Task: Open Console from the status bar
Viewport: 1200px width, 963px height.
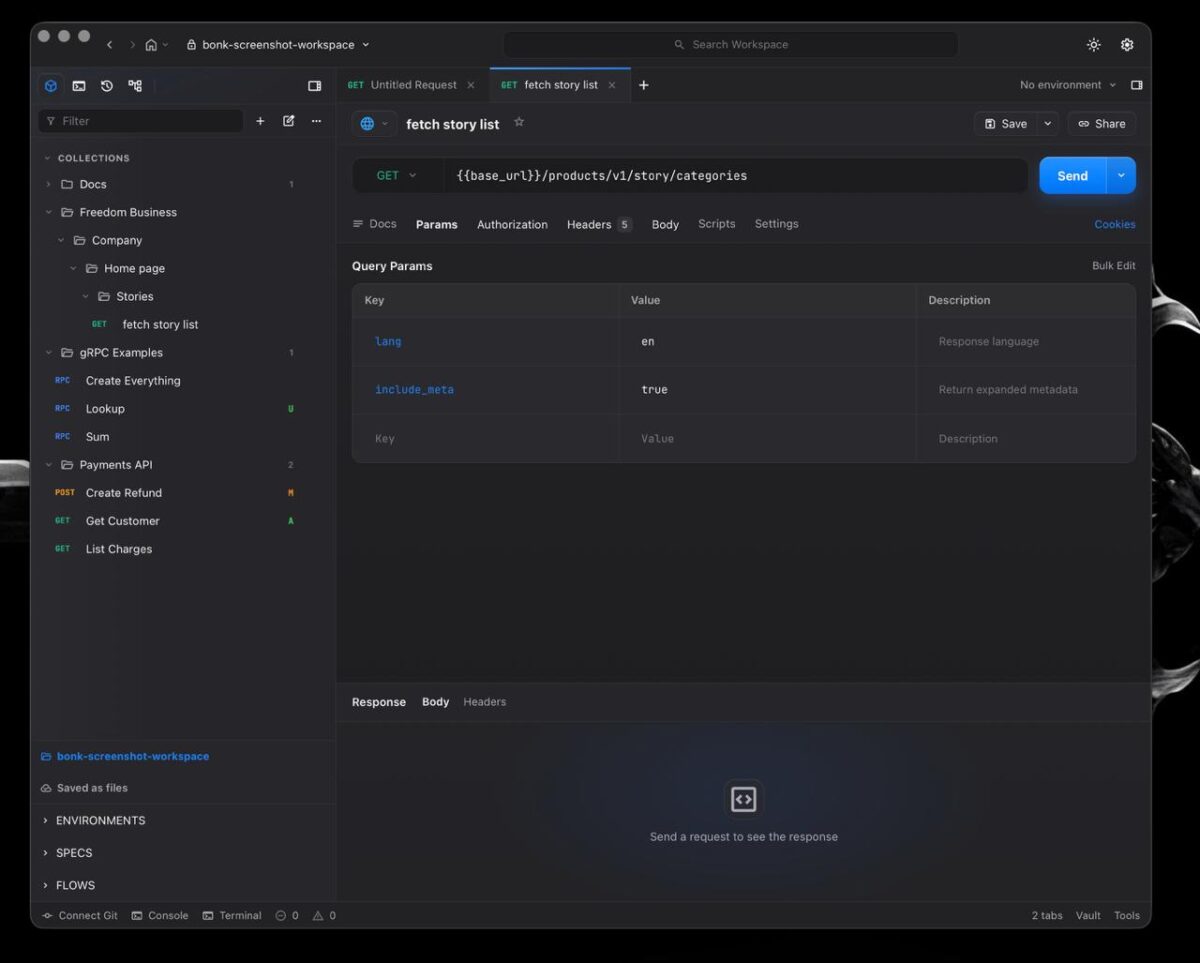Action: (160, 915)
